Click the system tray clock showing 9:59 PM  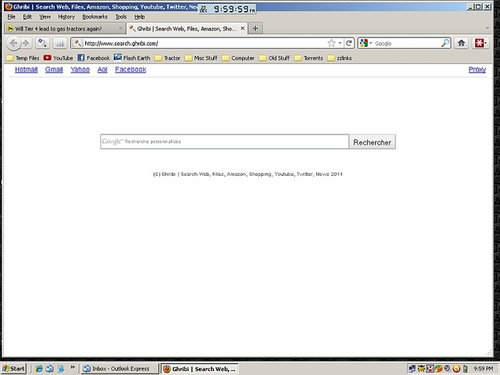tap(483, 369)
